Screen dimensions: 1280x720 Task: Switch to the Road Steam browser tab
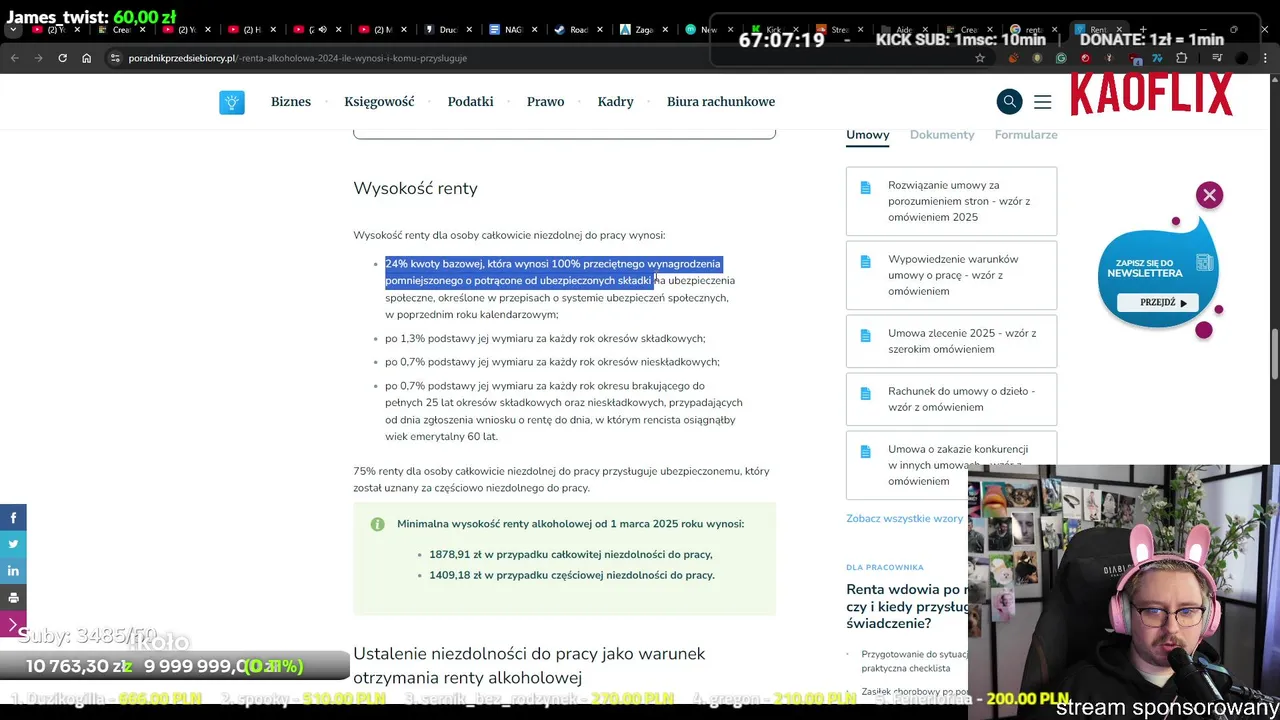(x=578, y=30)
